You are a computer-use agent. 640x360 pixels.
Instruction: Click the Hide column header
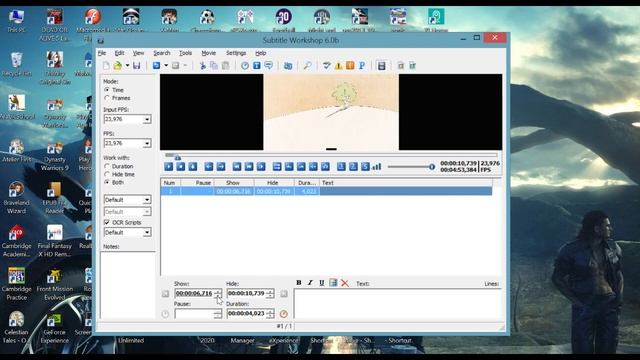click(274, 183)
